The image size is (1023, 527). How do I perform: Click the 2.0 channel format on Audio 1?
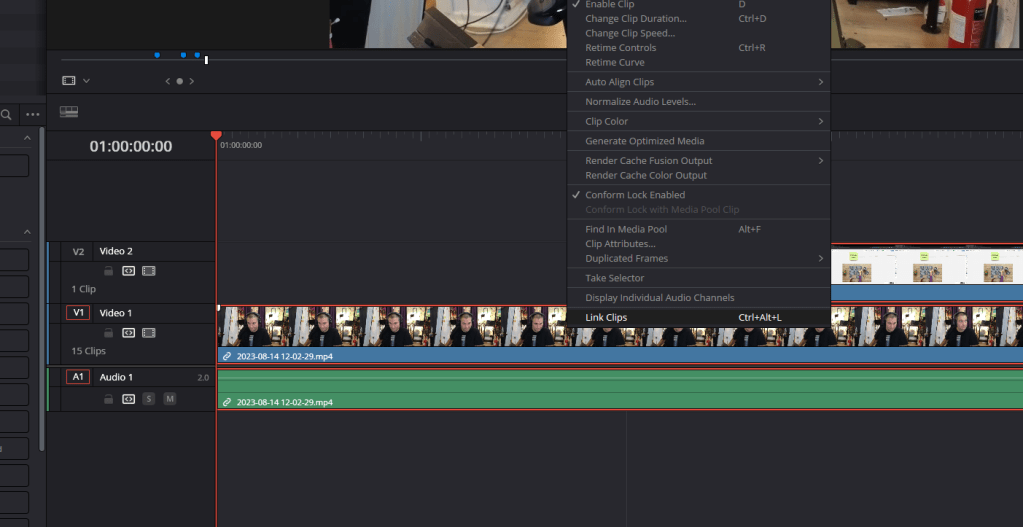coord(203,378)
